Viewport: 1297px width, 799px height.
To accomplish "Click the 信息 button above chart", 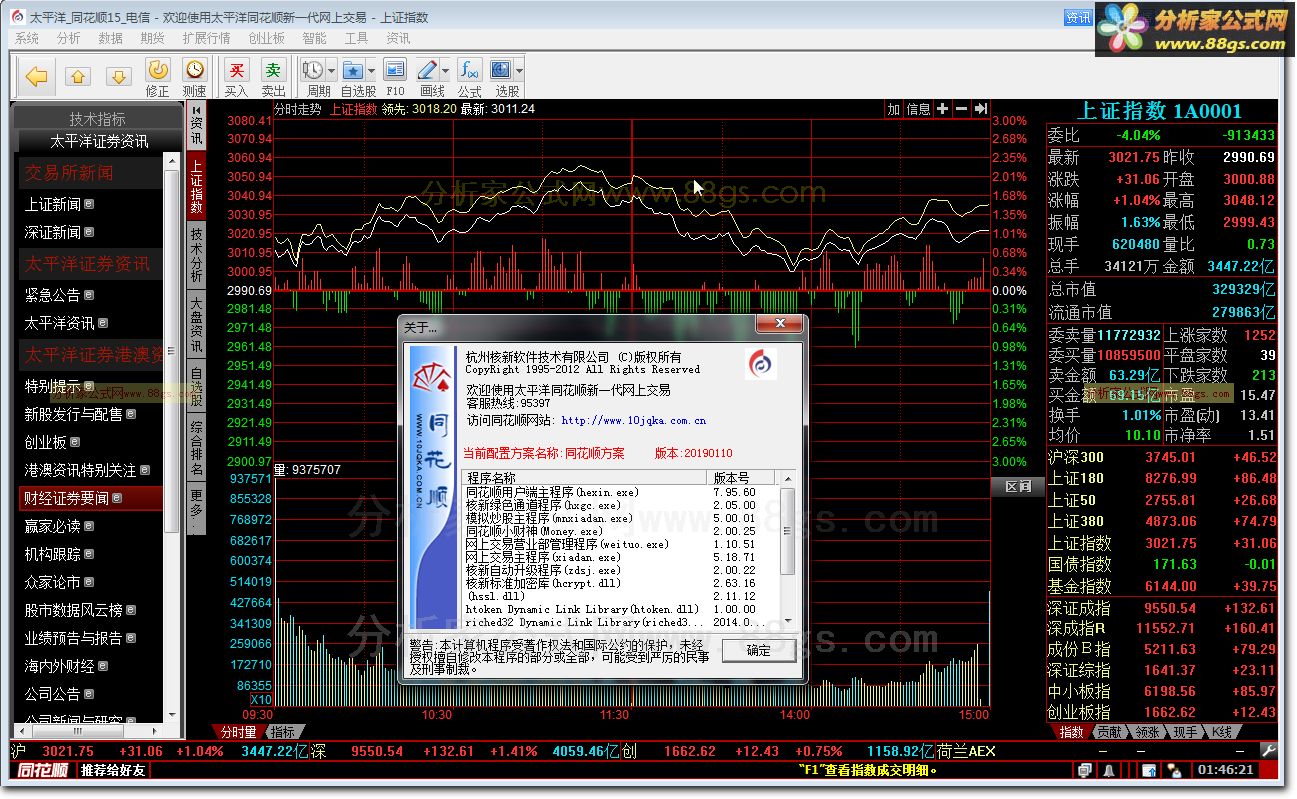I will [918, 109].
